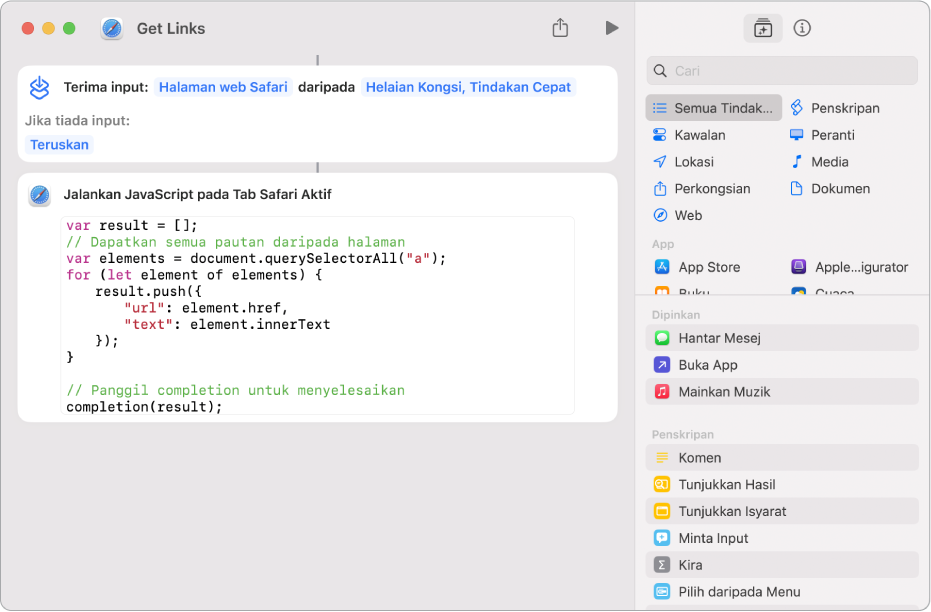Open the Media category
The width and height of the screenshot is (931, 612).
(x=829, y=162)
